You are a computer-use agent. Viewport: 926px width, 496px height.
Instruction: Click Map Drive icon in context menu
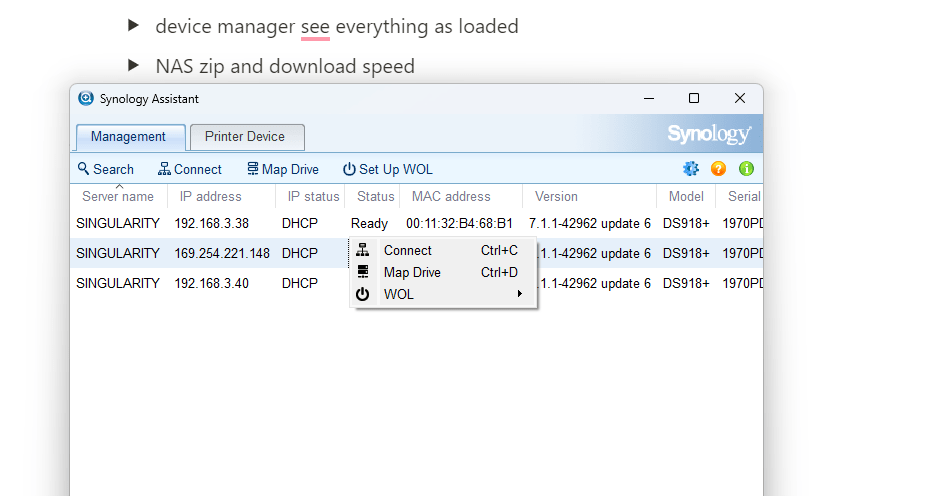point(363,272)
